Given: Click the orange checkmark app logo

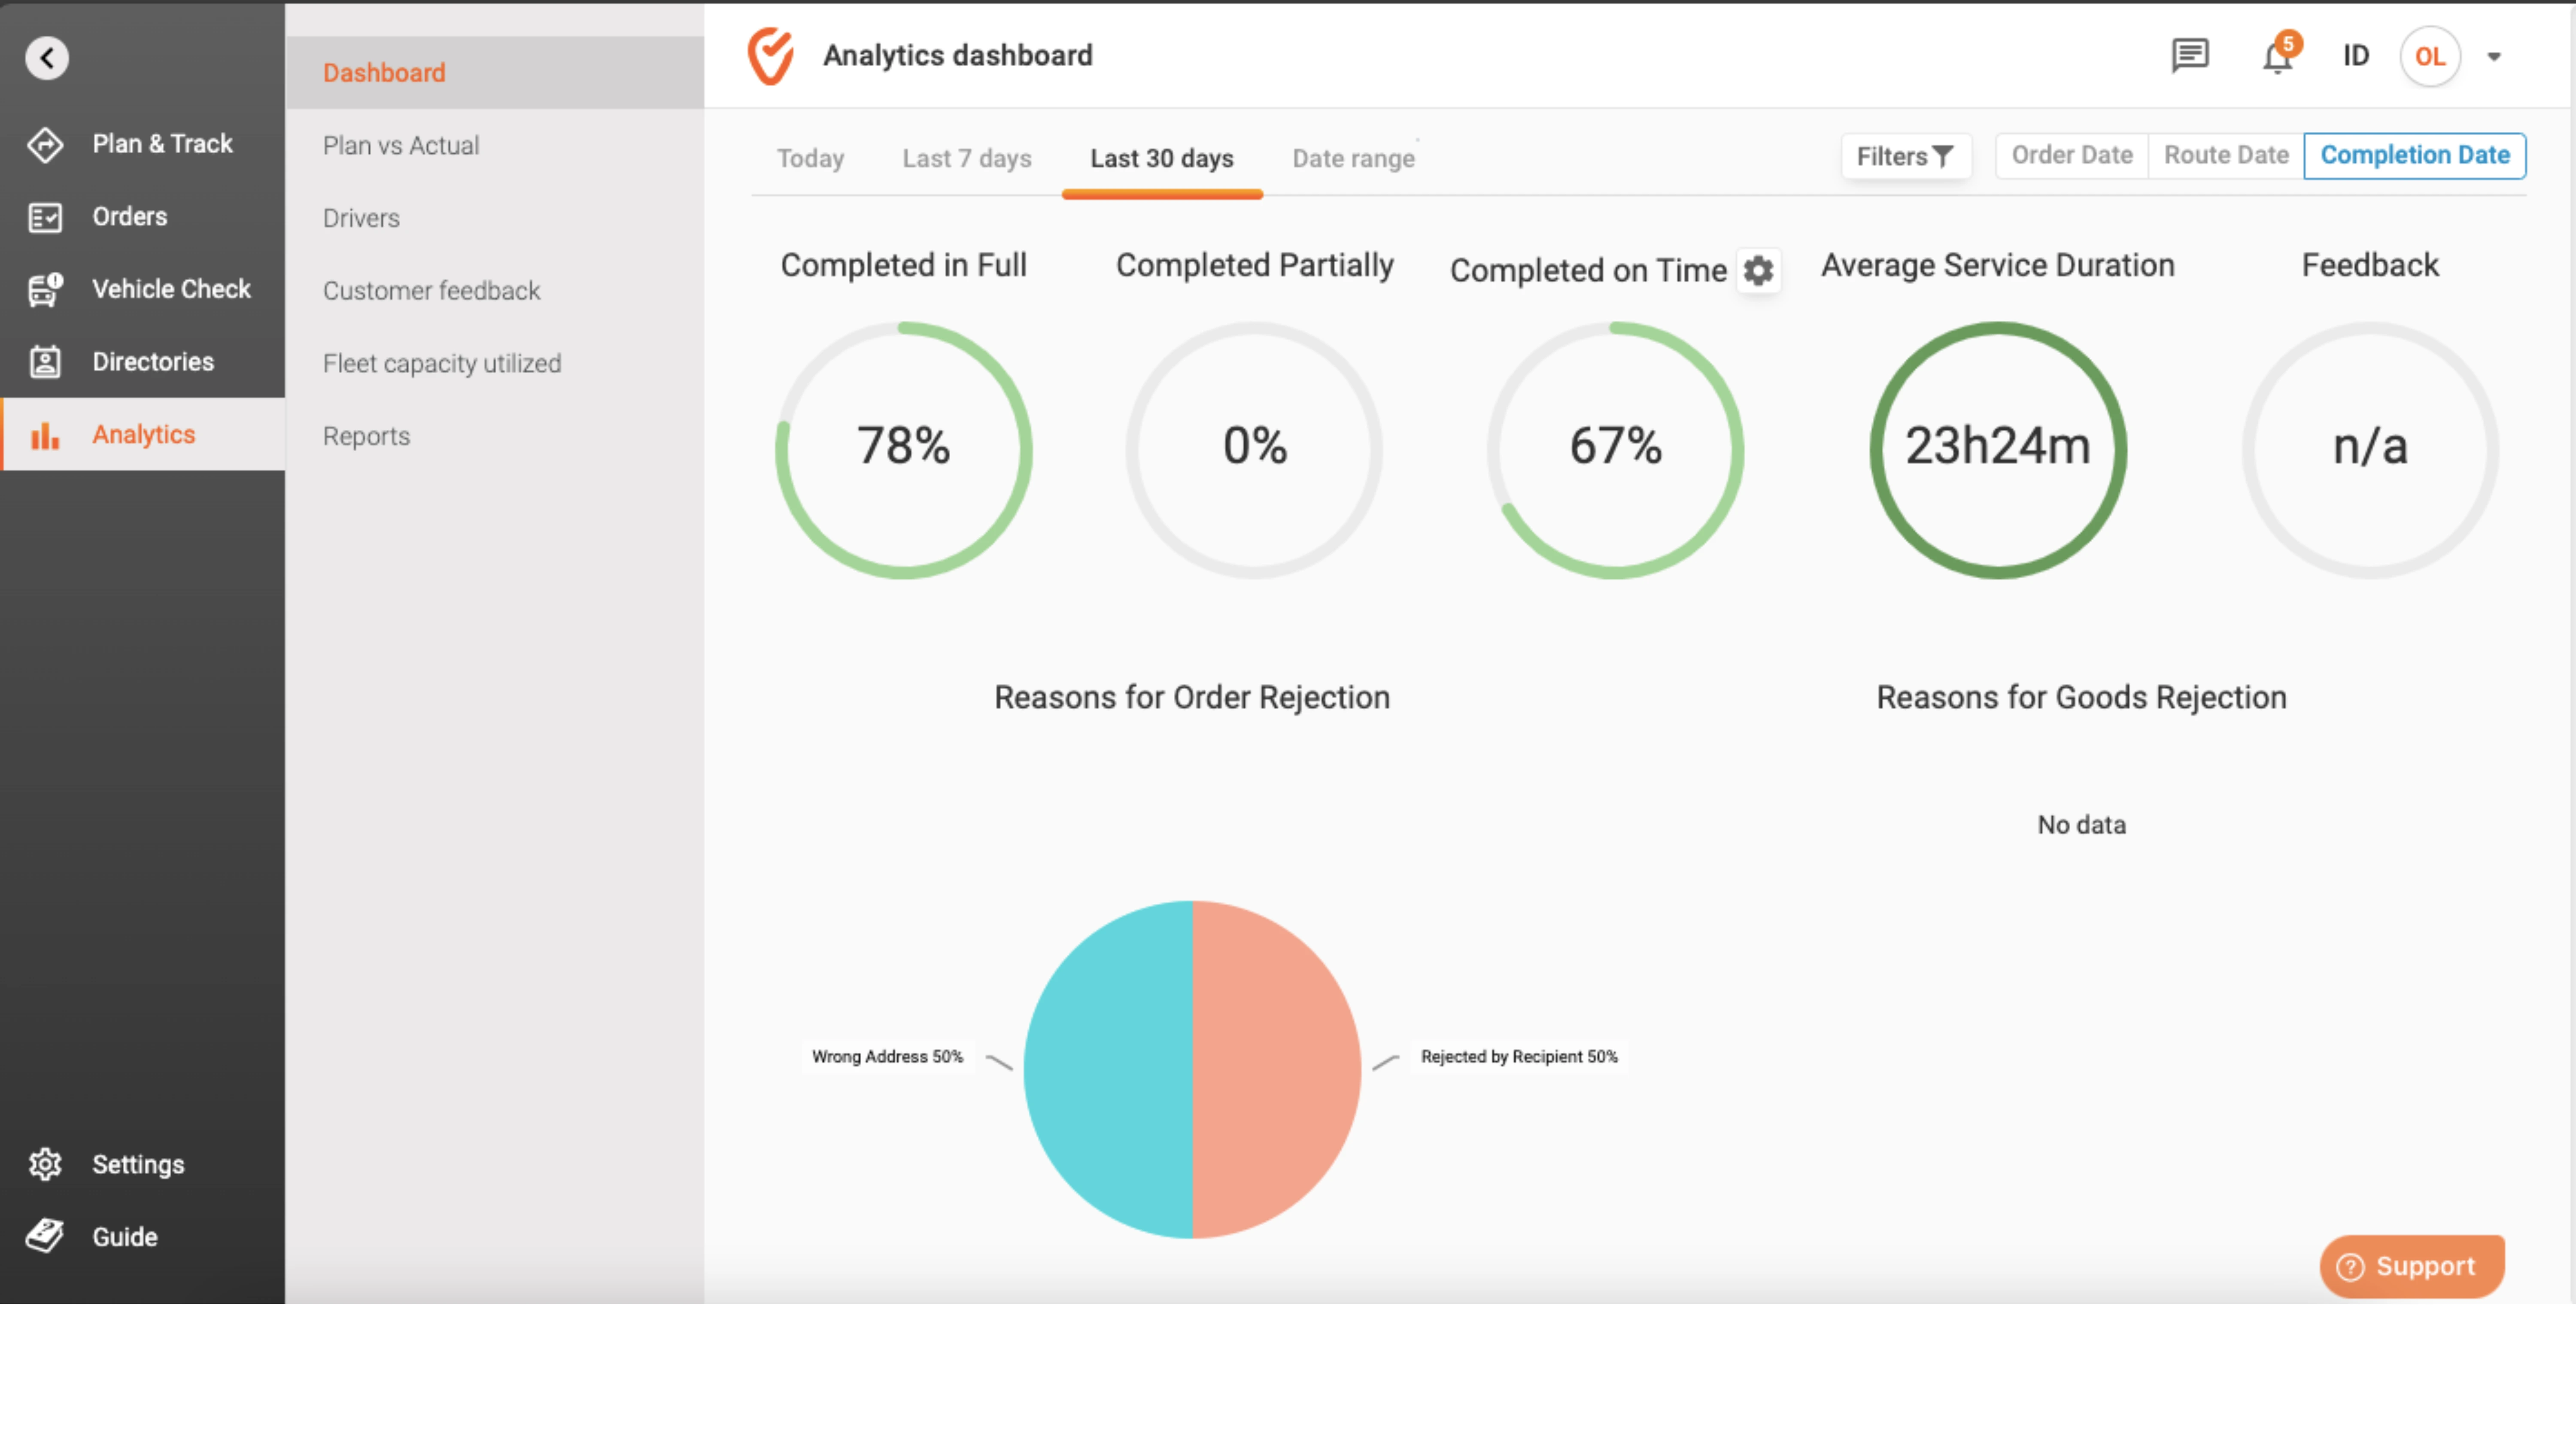Looking at the screenshot, I should 771,55.
